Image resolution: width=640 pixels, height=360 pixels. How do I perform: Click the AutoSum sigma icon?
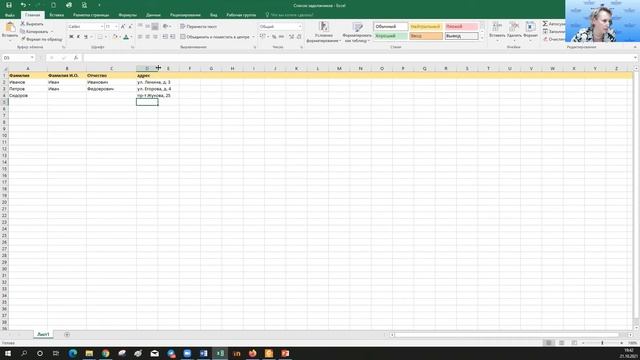click(x=545, y=24)
